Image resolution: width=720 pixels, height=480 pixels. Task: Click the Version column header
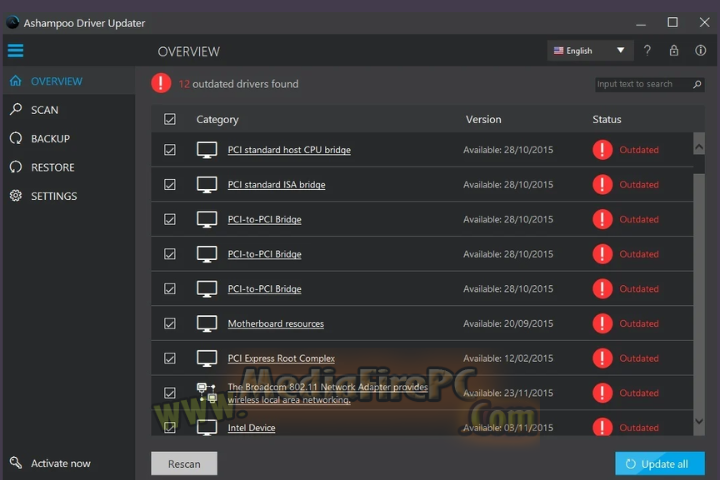(x=484, y=119)
